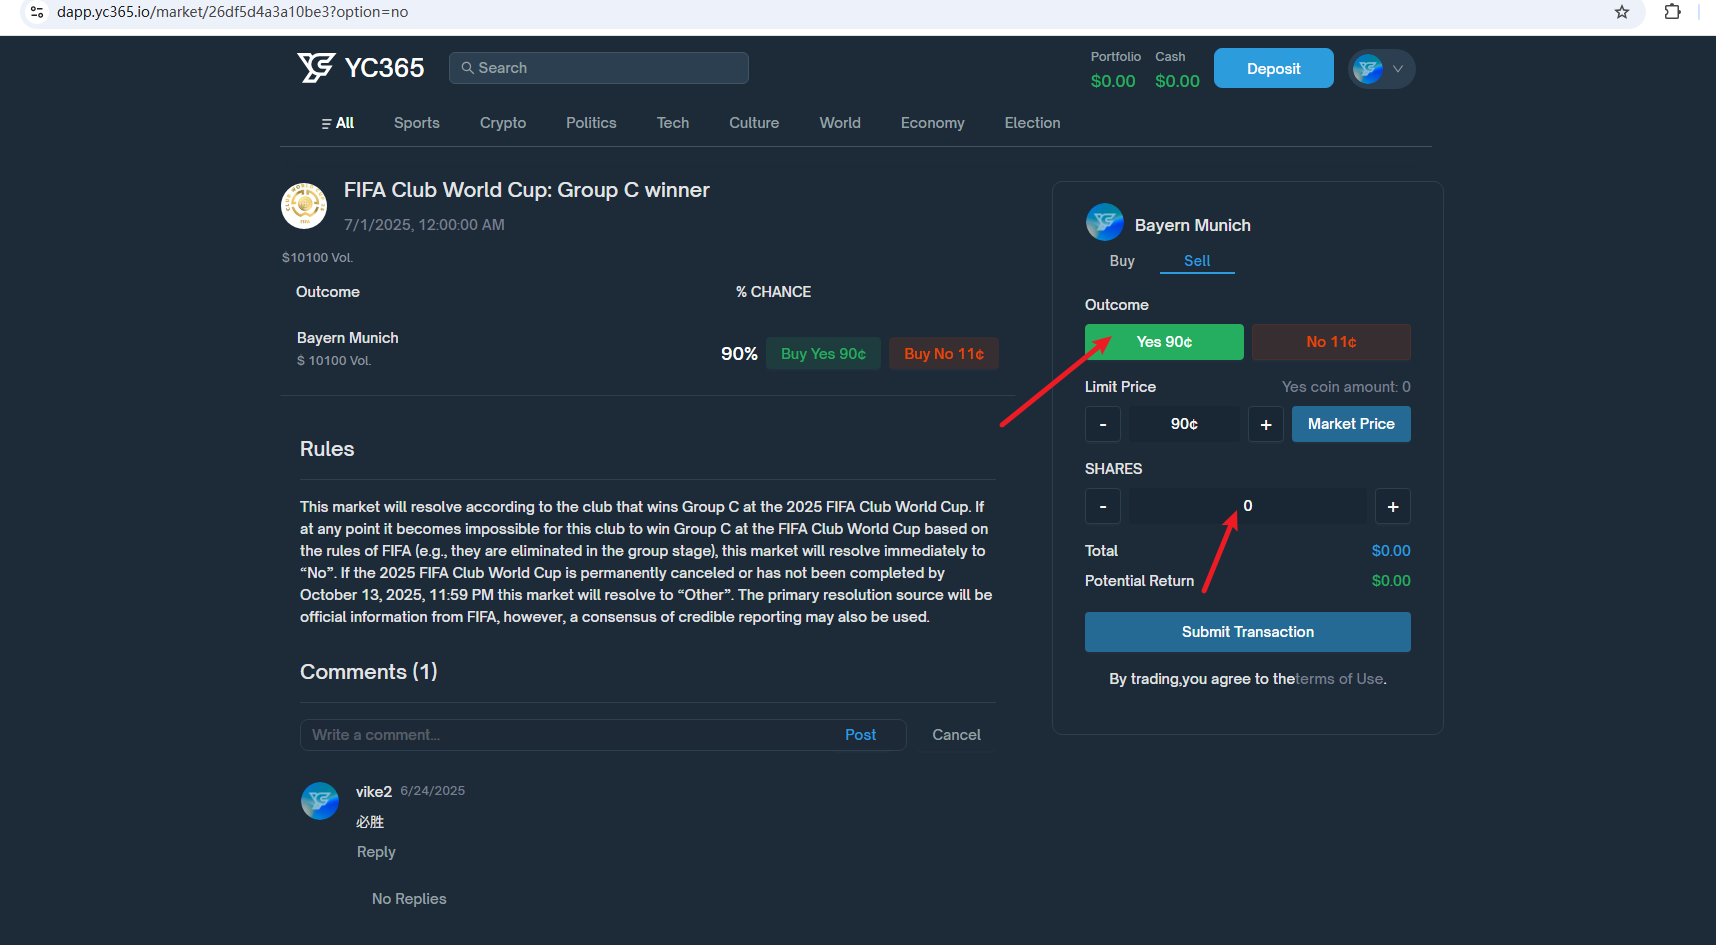Screen dimensions: 1716x945
Task: Decrease limit price with minus button
Action: coord(1103,424)
